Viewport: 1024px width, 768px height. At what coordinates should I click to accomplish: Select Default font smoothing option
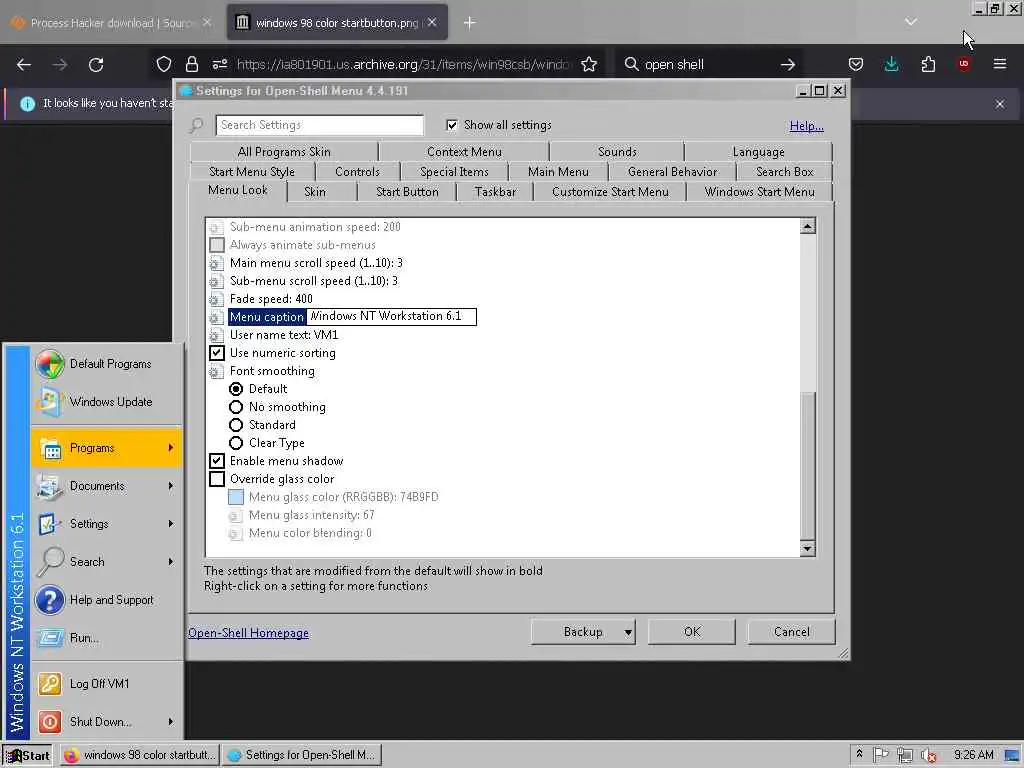[x=236, y=389]
